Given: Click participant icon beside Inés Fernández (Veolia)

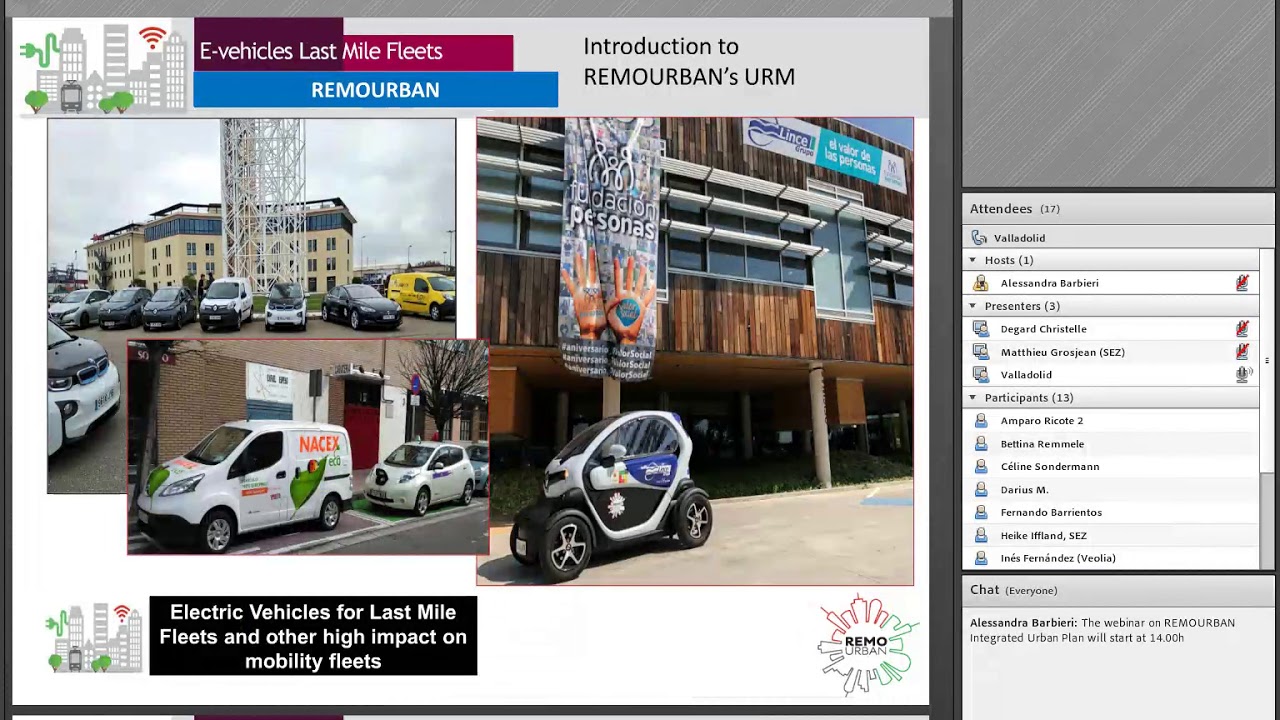Looking at the screenshot, I should tap(980, 559).
